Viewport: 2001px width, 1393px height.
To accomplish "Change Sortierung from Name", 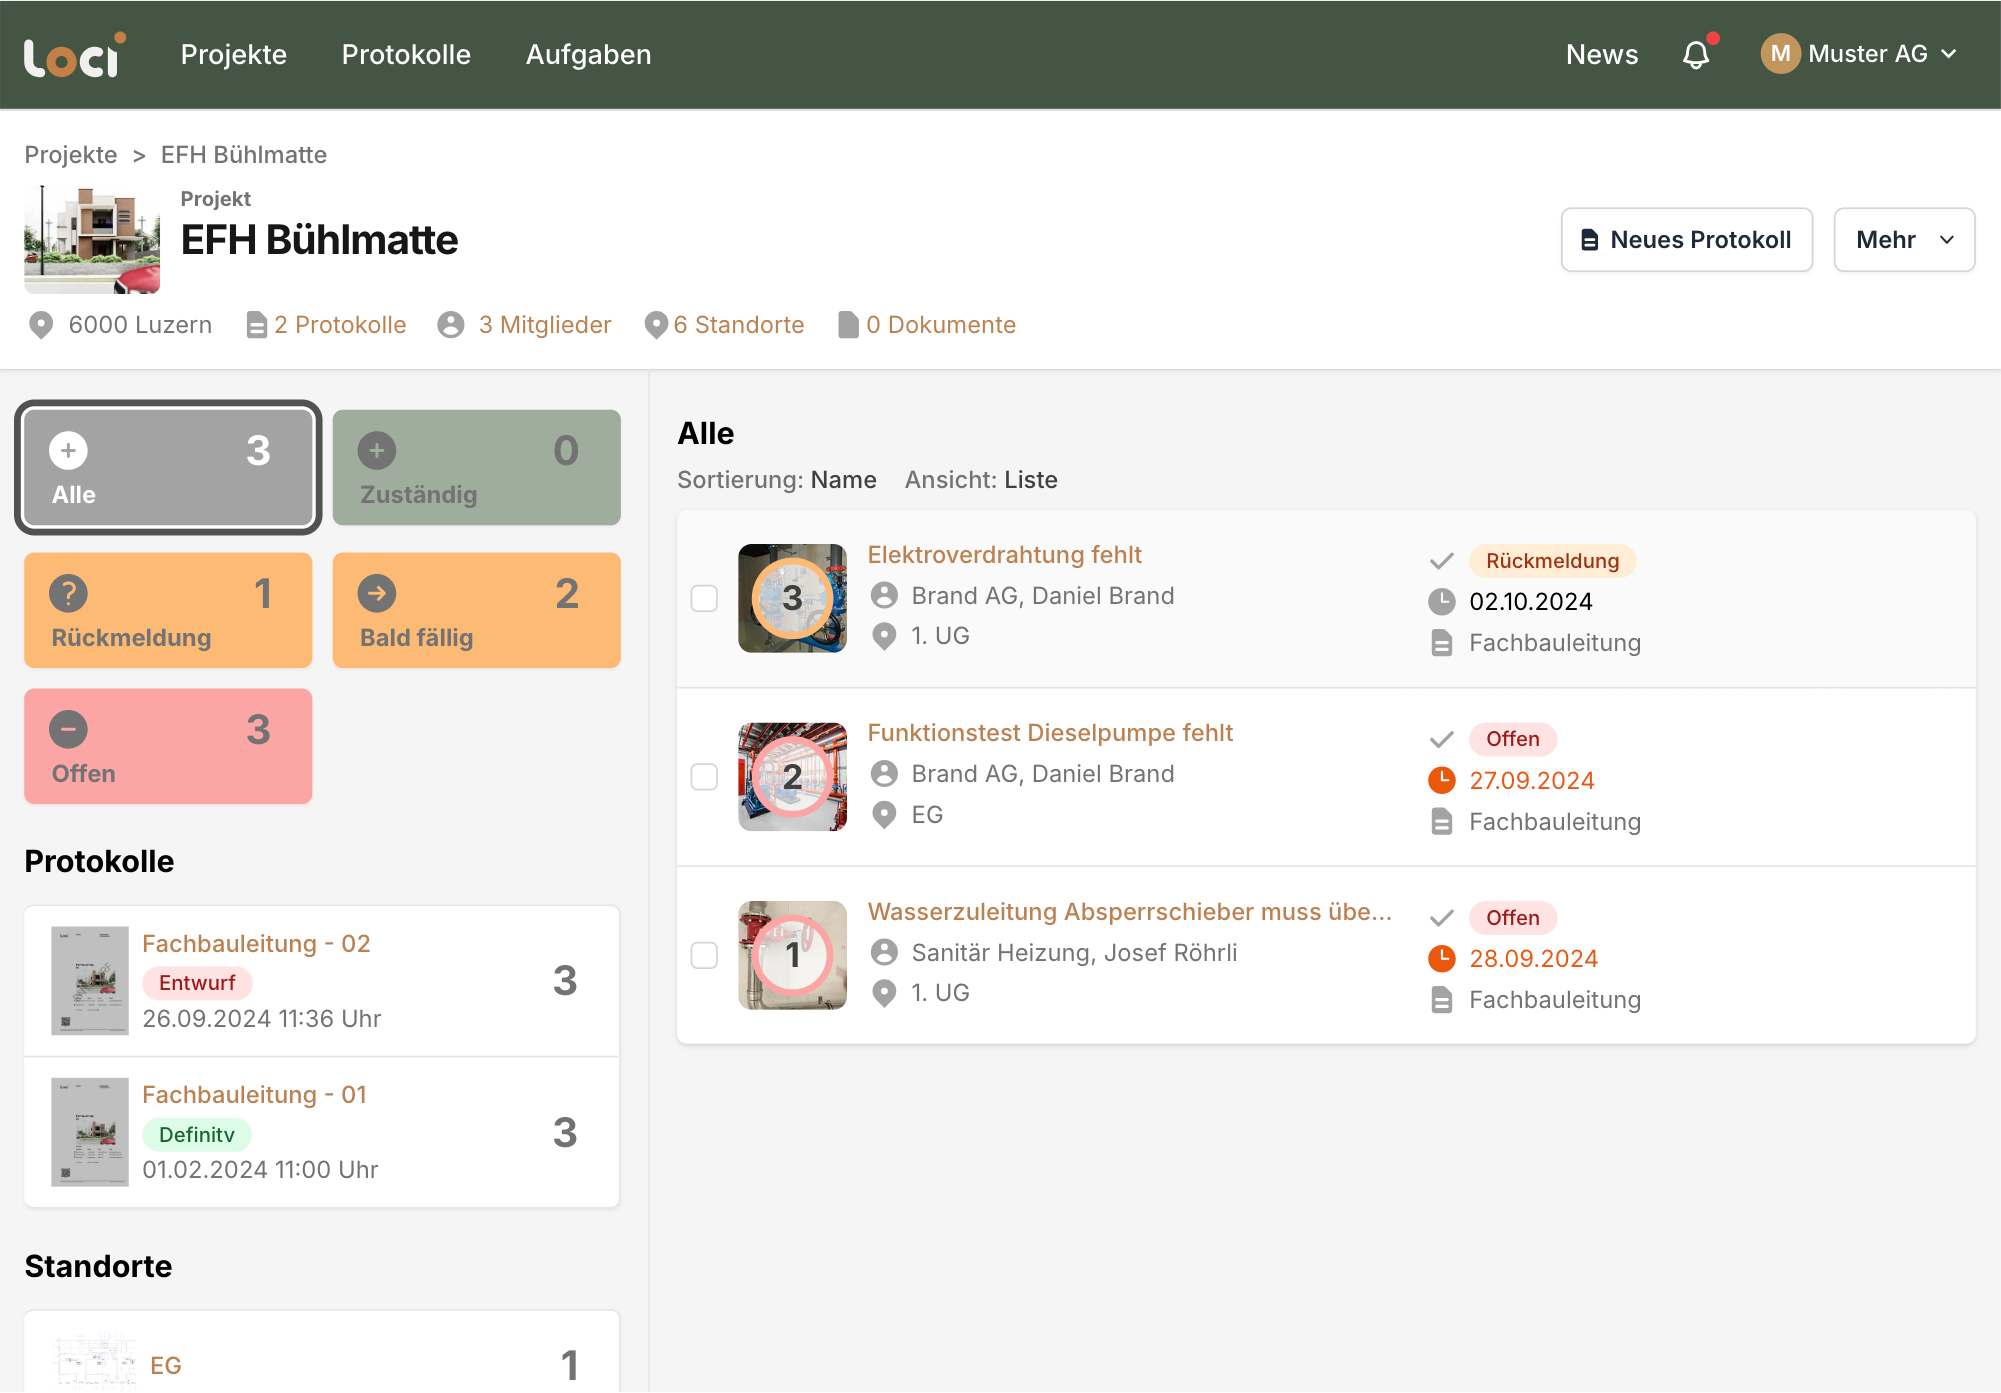I will [x=843, y=480].
